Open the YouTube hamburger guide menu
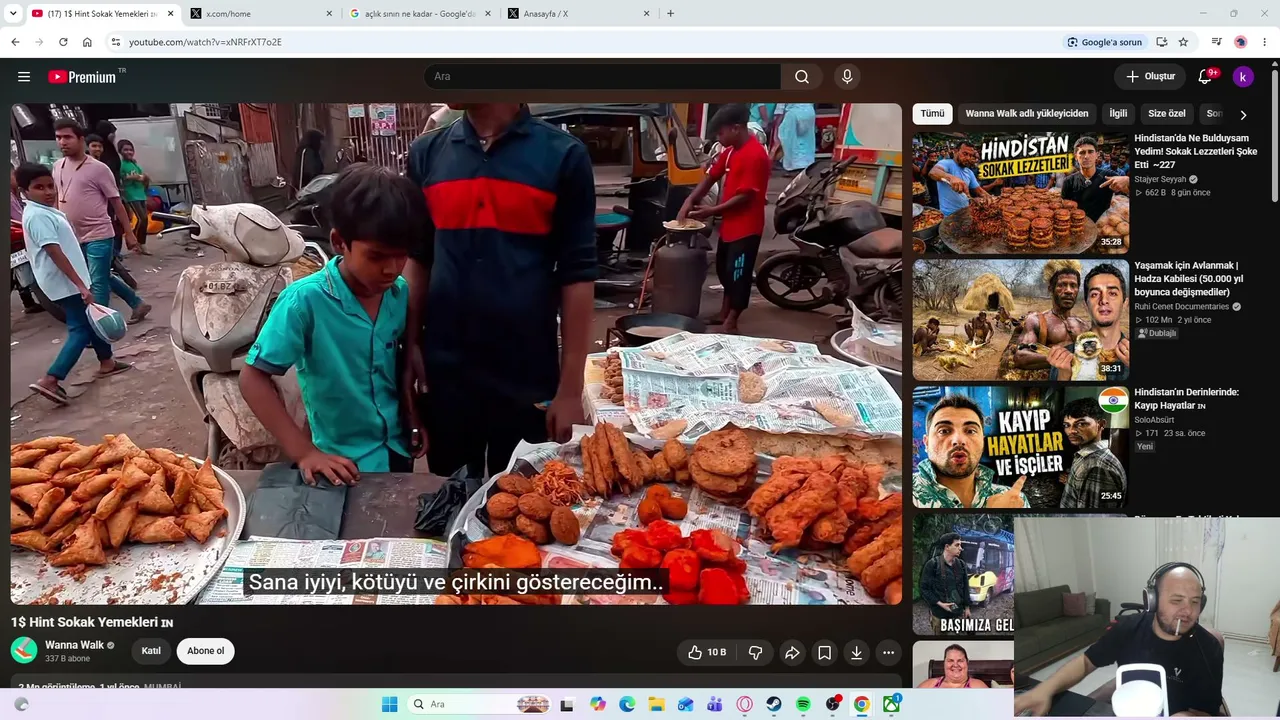 tap(24, 77)
